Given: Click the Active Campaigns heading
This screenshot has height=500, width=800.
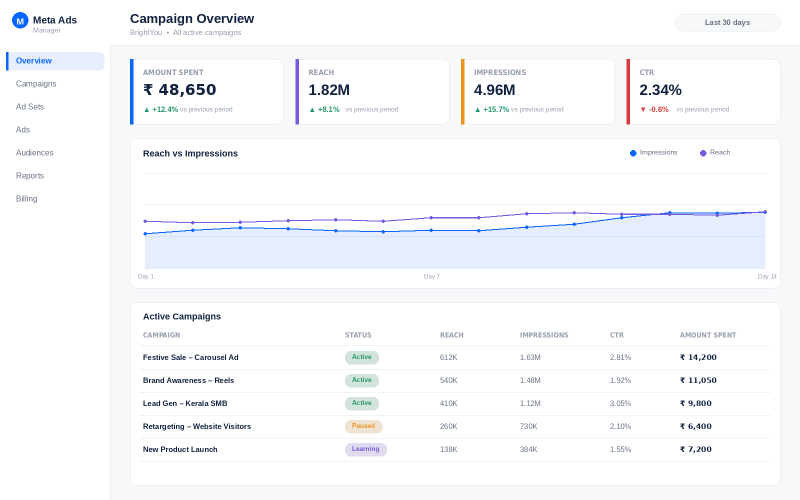Looking at the screenshot, I should point(182,317).
